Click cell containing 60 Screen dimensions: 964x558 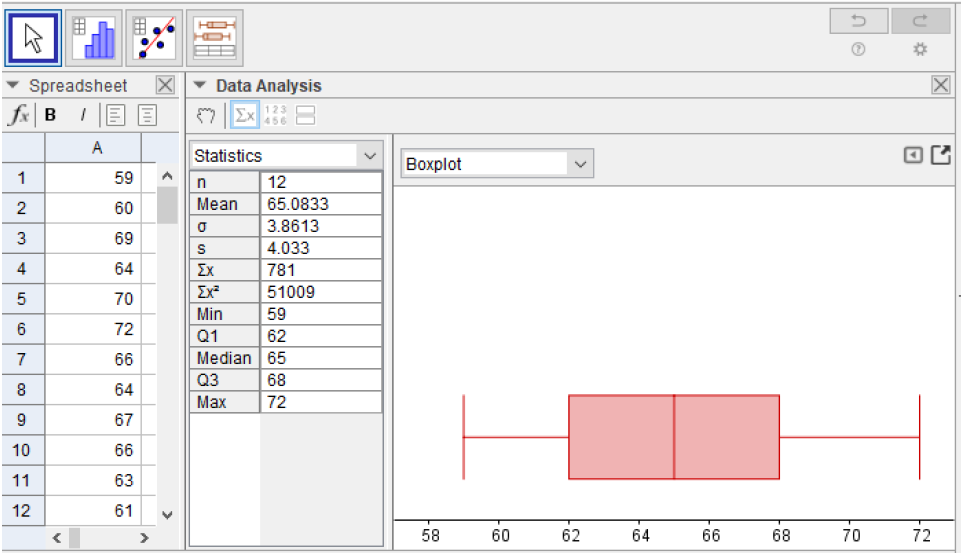93,208
